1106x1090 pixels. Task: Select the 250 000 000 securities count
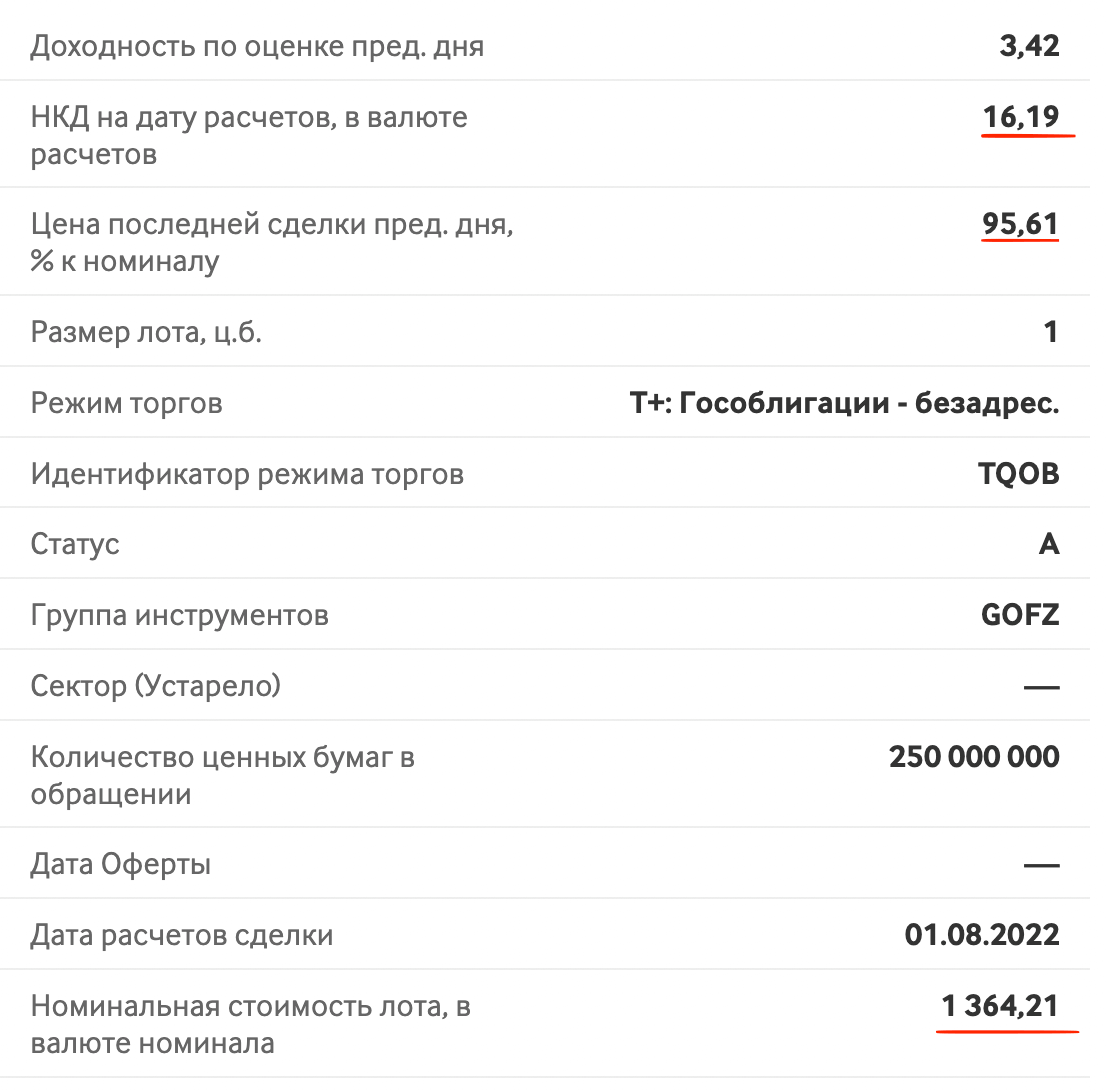click(x=974, y=756)
